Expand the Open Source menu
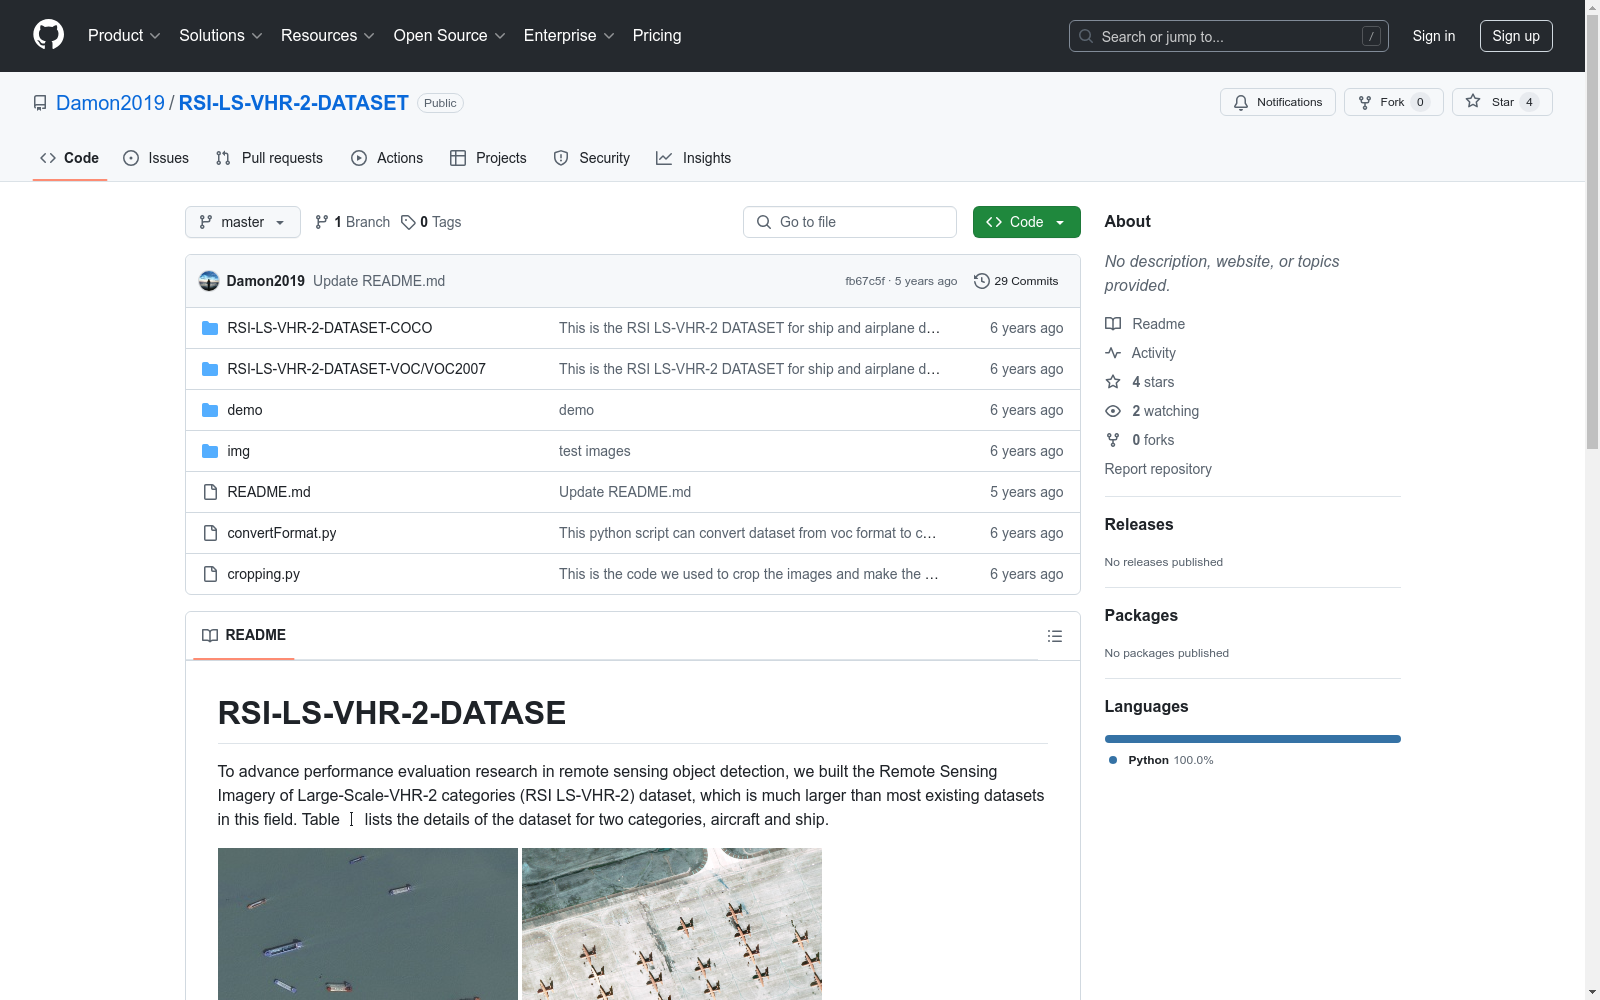Image resolution: width=1600 pixels, height=1000 pixels. tap(450, 35)
